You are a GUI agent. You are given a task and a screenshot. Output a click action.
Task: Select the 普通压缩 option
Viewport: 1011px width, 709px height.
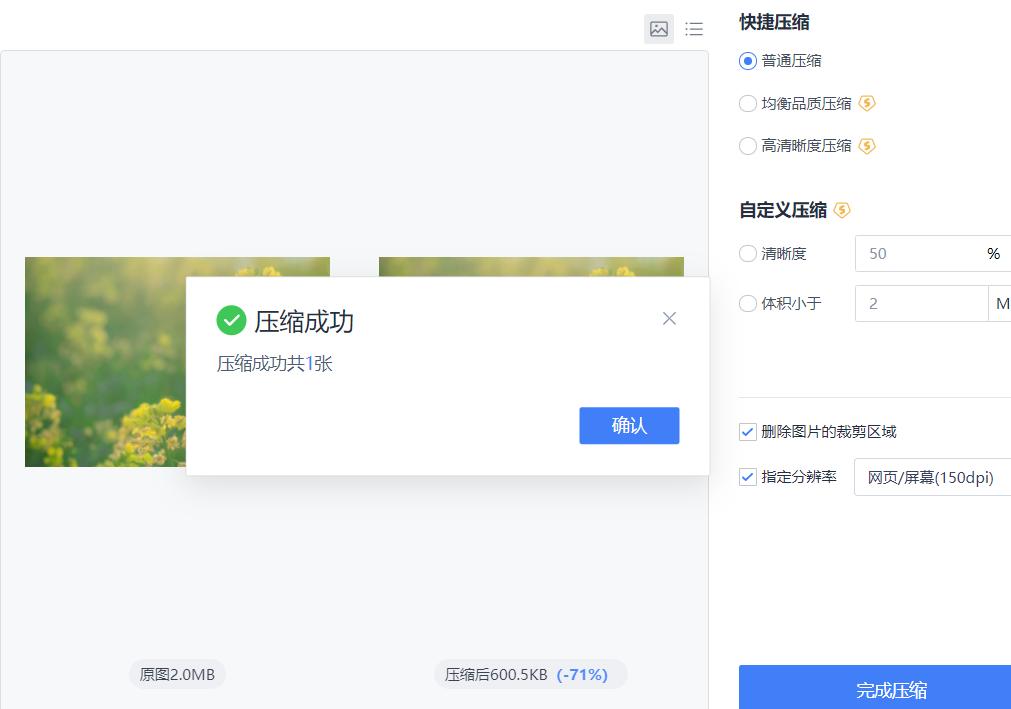tap(747, 61)
